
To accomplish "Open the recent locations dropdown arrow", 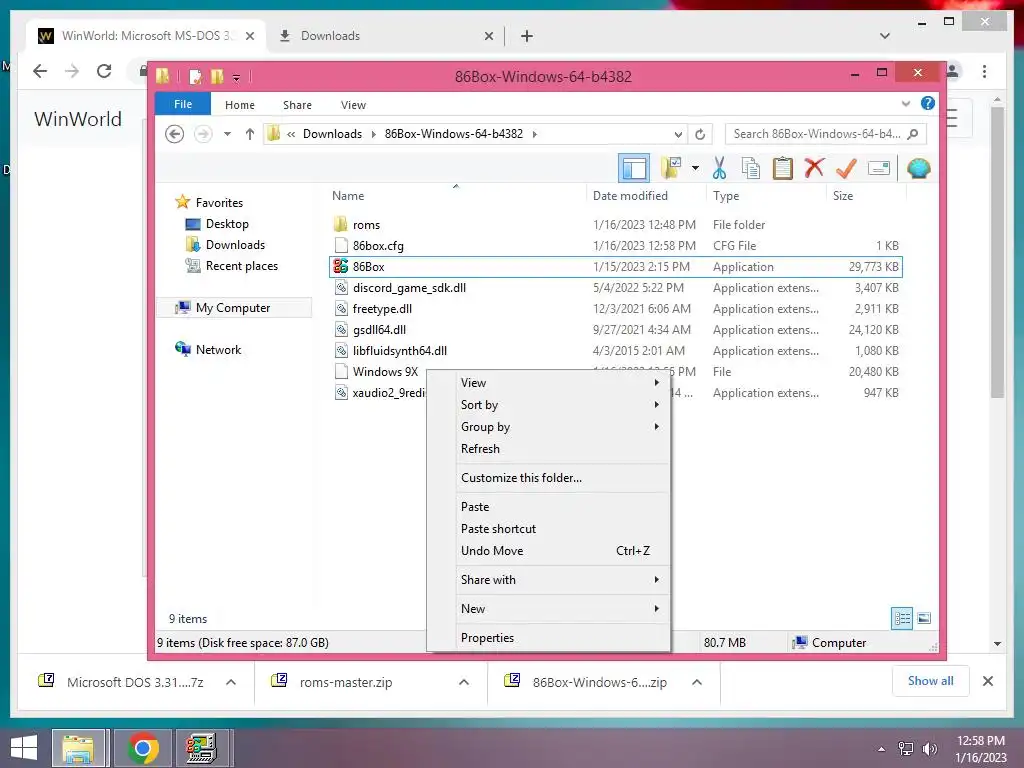I will (x=227, y=134).
